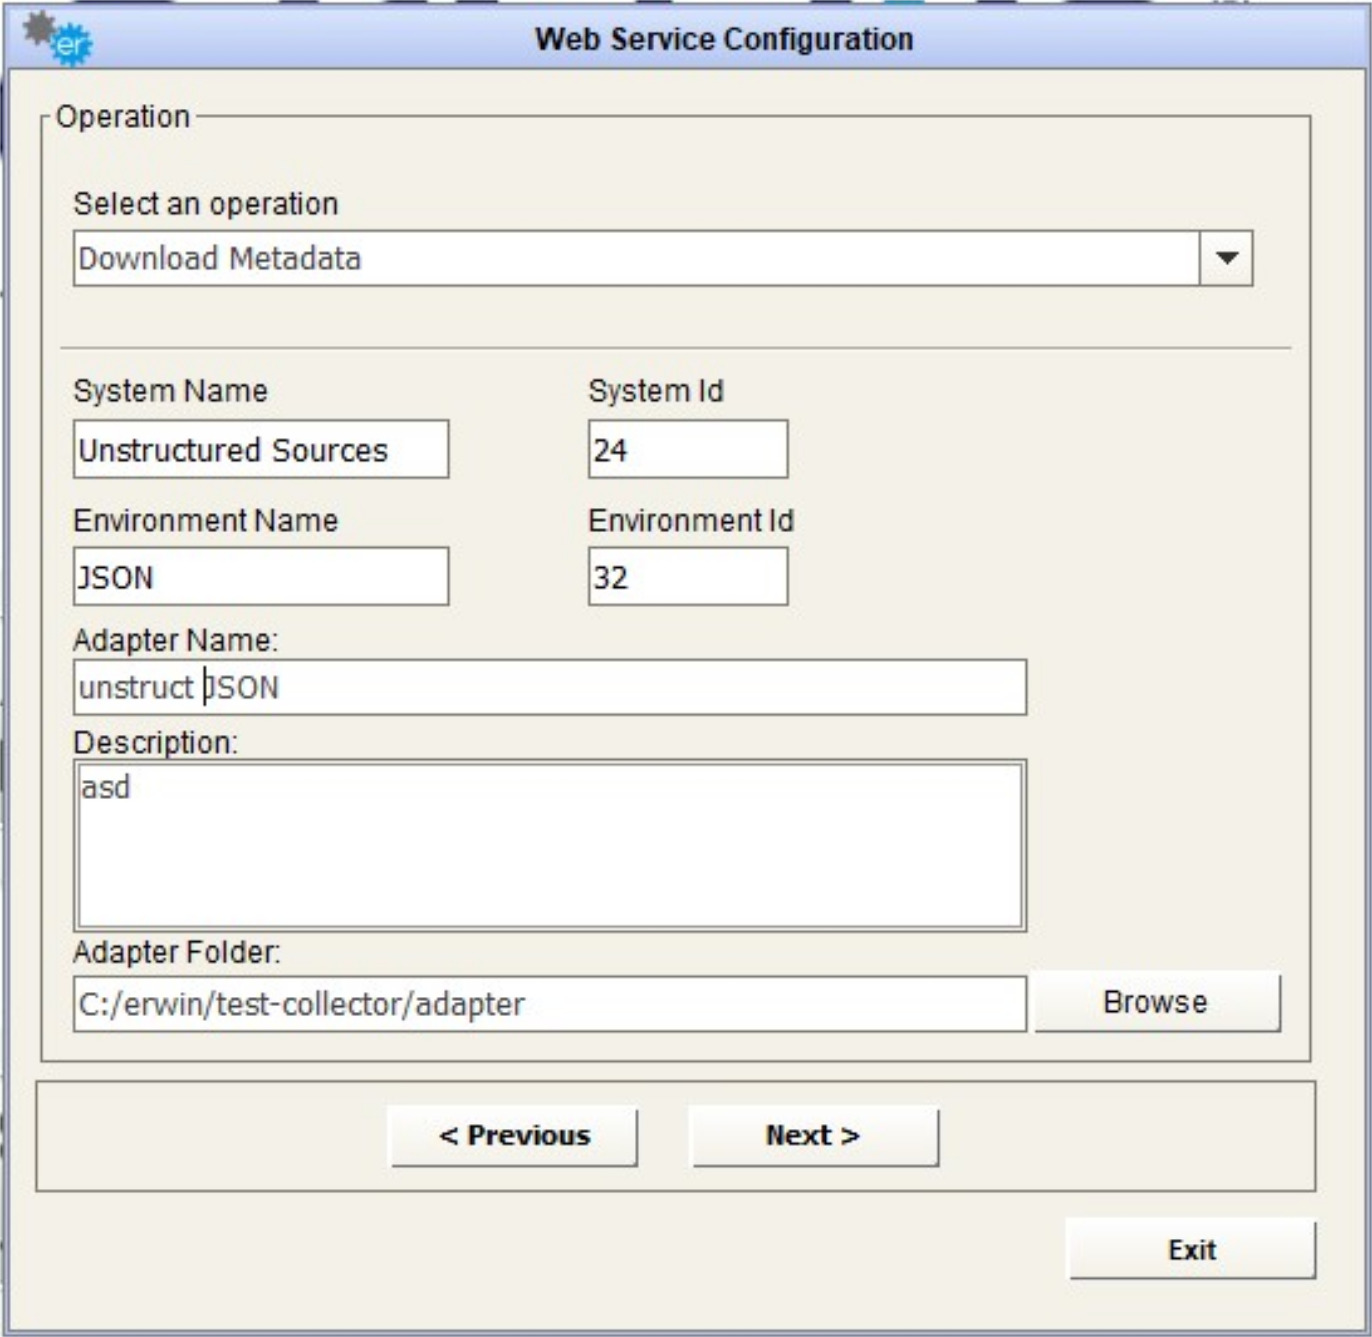Focus the System Name input field
This screenshot has height=1337, width=1372.
point(260,450)
